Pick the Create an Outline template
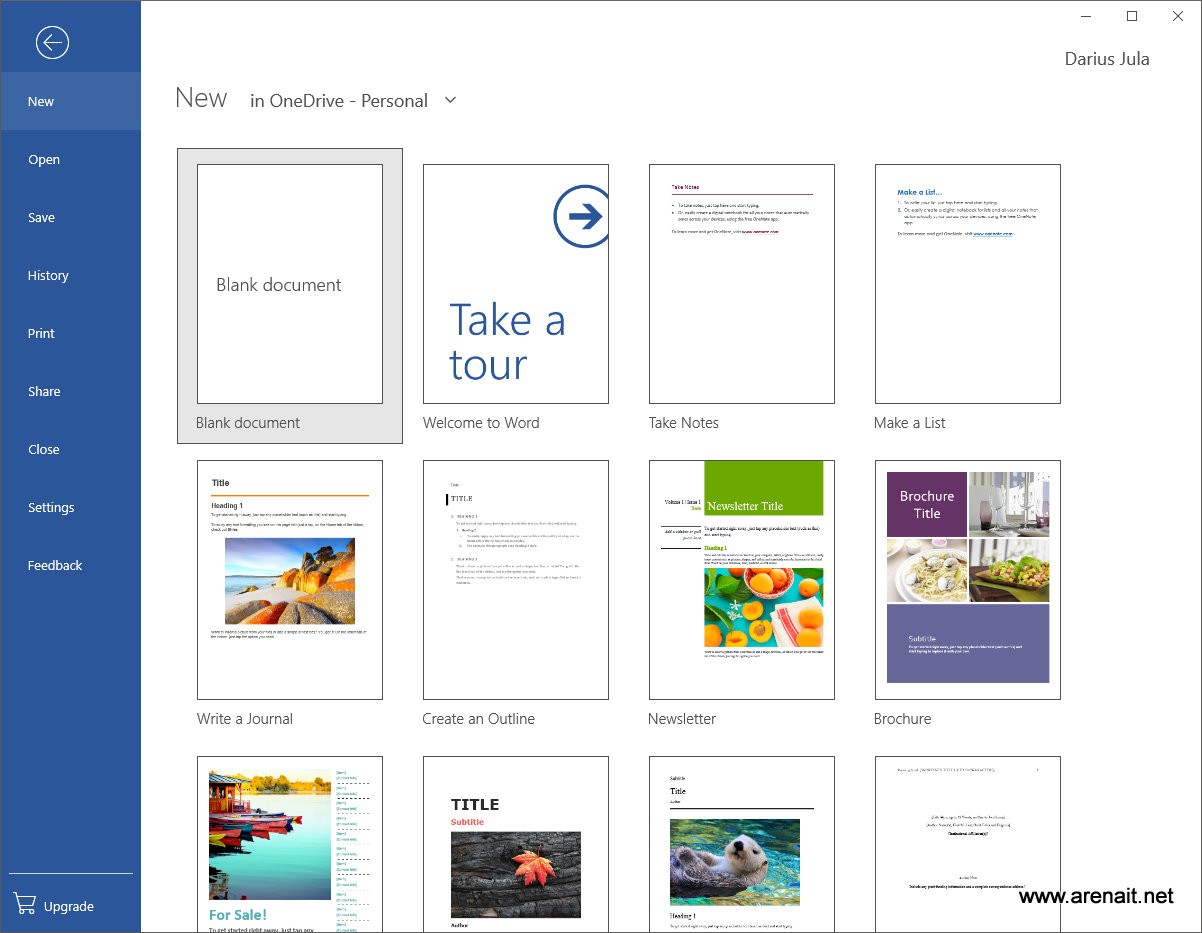This screenshot has height=933, width=1202. [515, 580]
